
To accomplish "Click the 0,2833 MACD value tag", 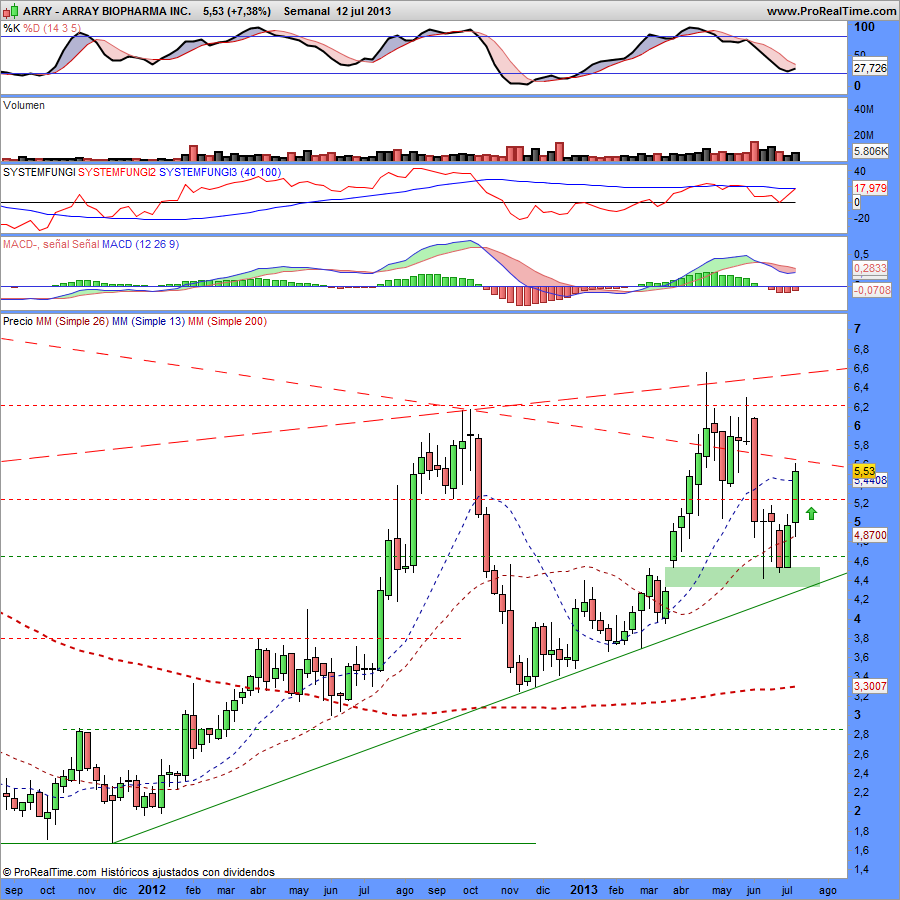I will (870, 269).
